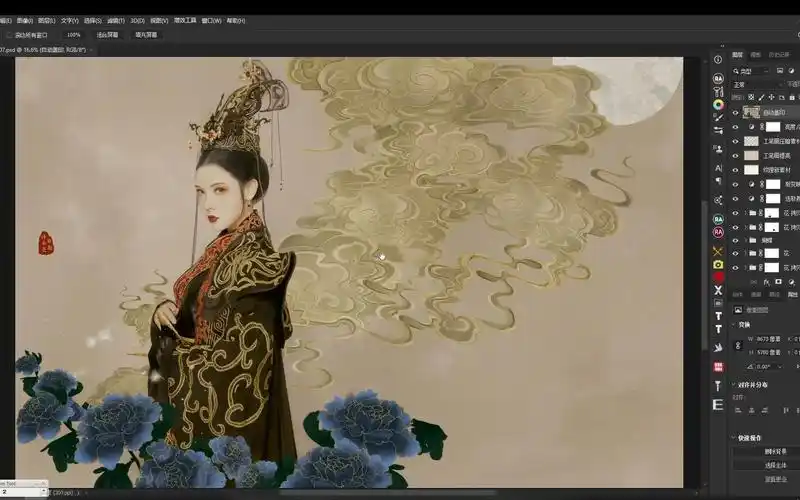The width and height of the screenshot is (800, 500).
Task: Expand the 蝴蝶 folder group
Action: (745, 240)
